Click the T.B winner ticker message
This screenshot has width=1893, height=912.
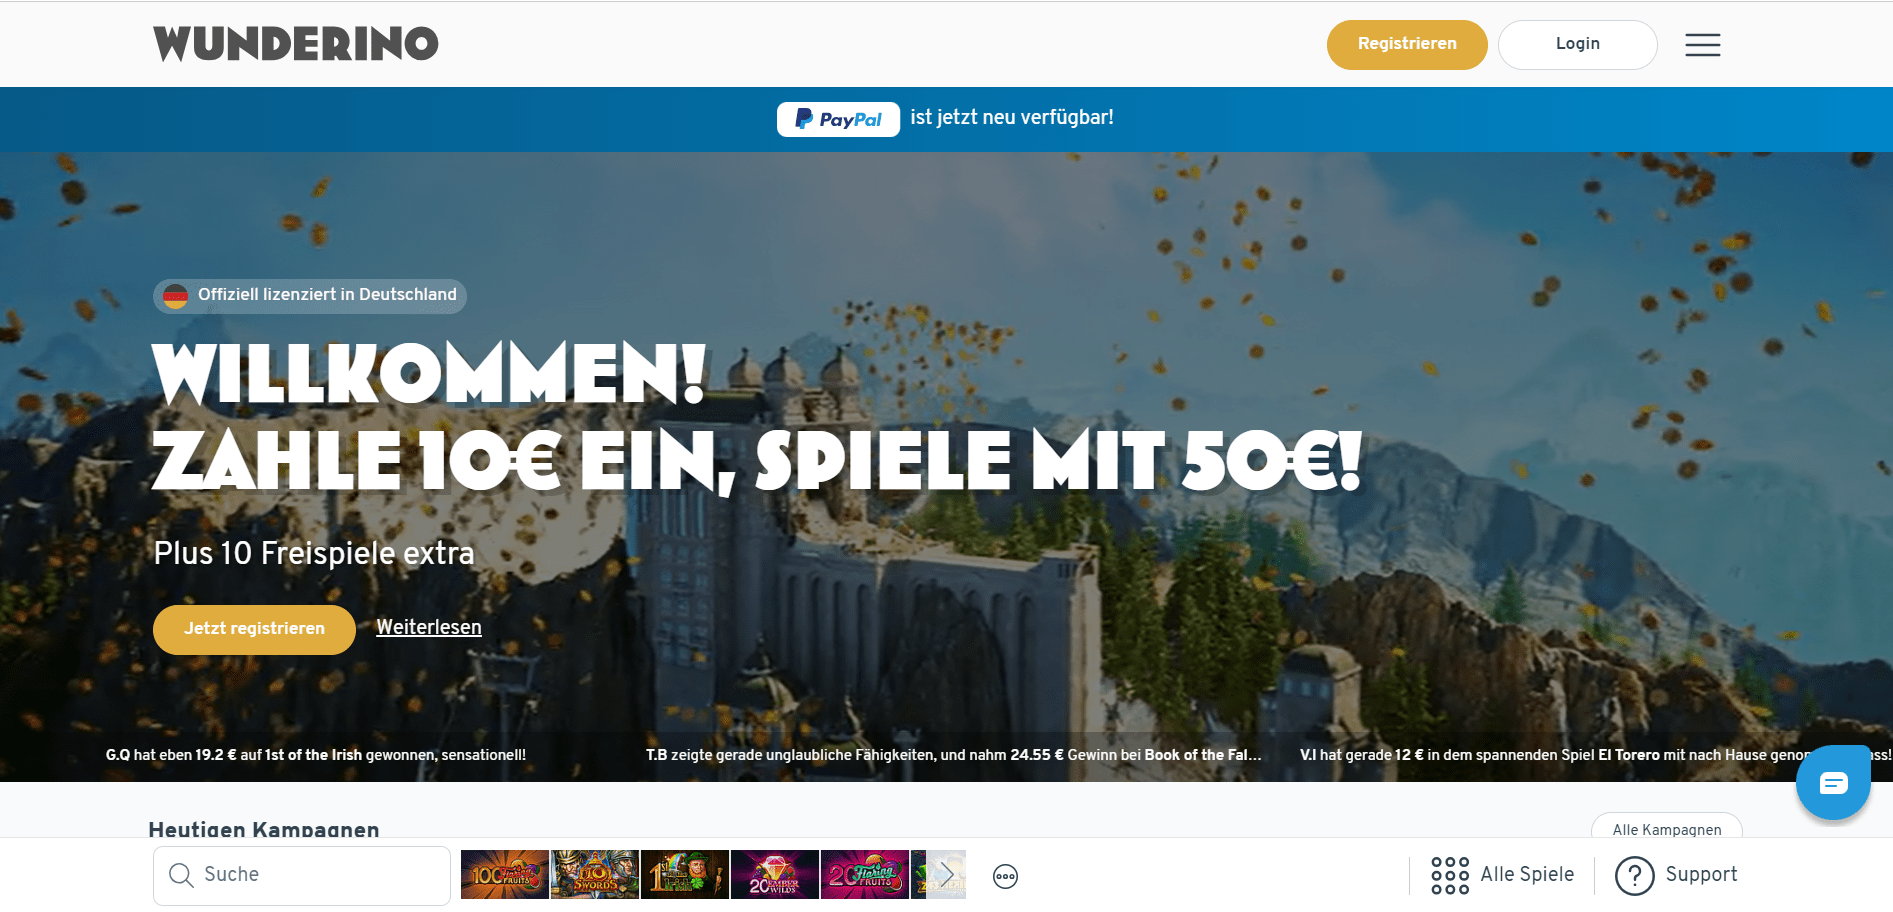[x=953, y=755]
